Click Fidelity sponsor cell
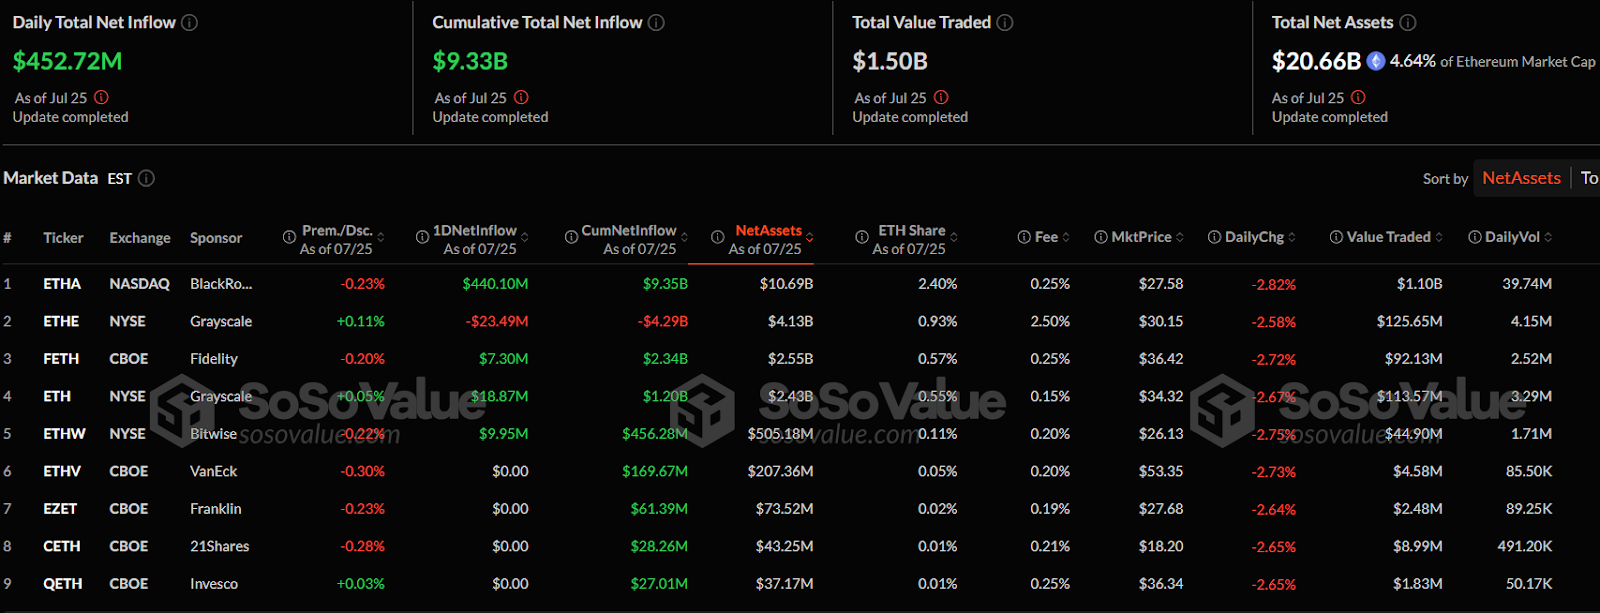This screenshot has width=1600, height=613. [214, 359]
